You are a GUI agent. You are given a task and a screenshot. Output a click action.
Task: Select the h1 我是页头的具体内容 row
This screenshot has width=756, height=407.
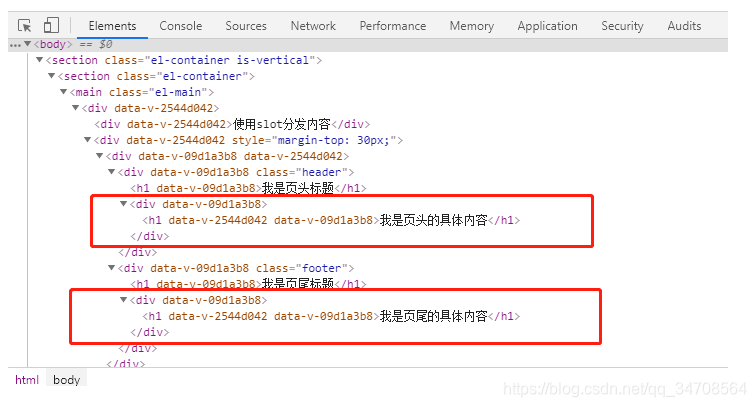(331, 220)
